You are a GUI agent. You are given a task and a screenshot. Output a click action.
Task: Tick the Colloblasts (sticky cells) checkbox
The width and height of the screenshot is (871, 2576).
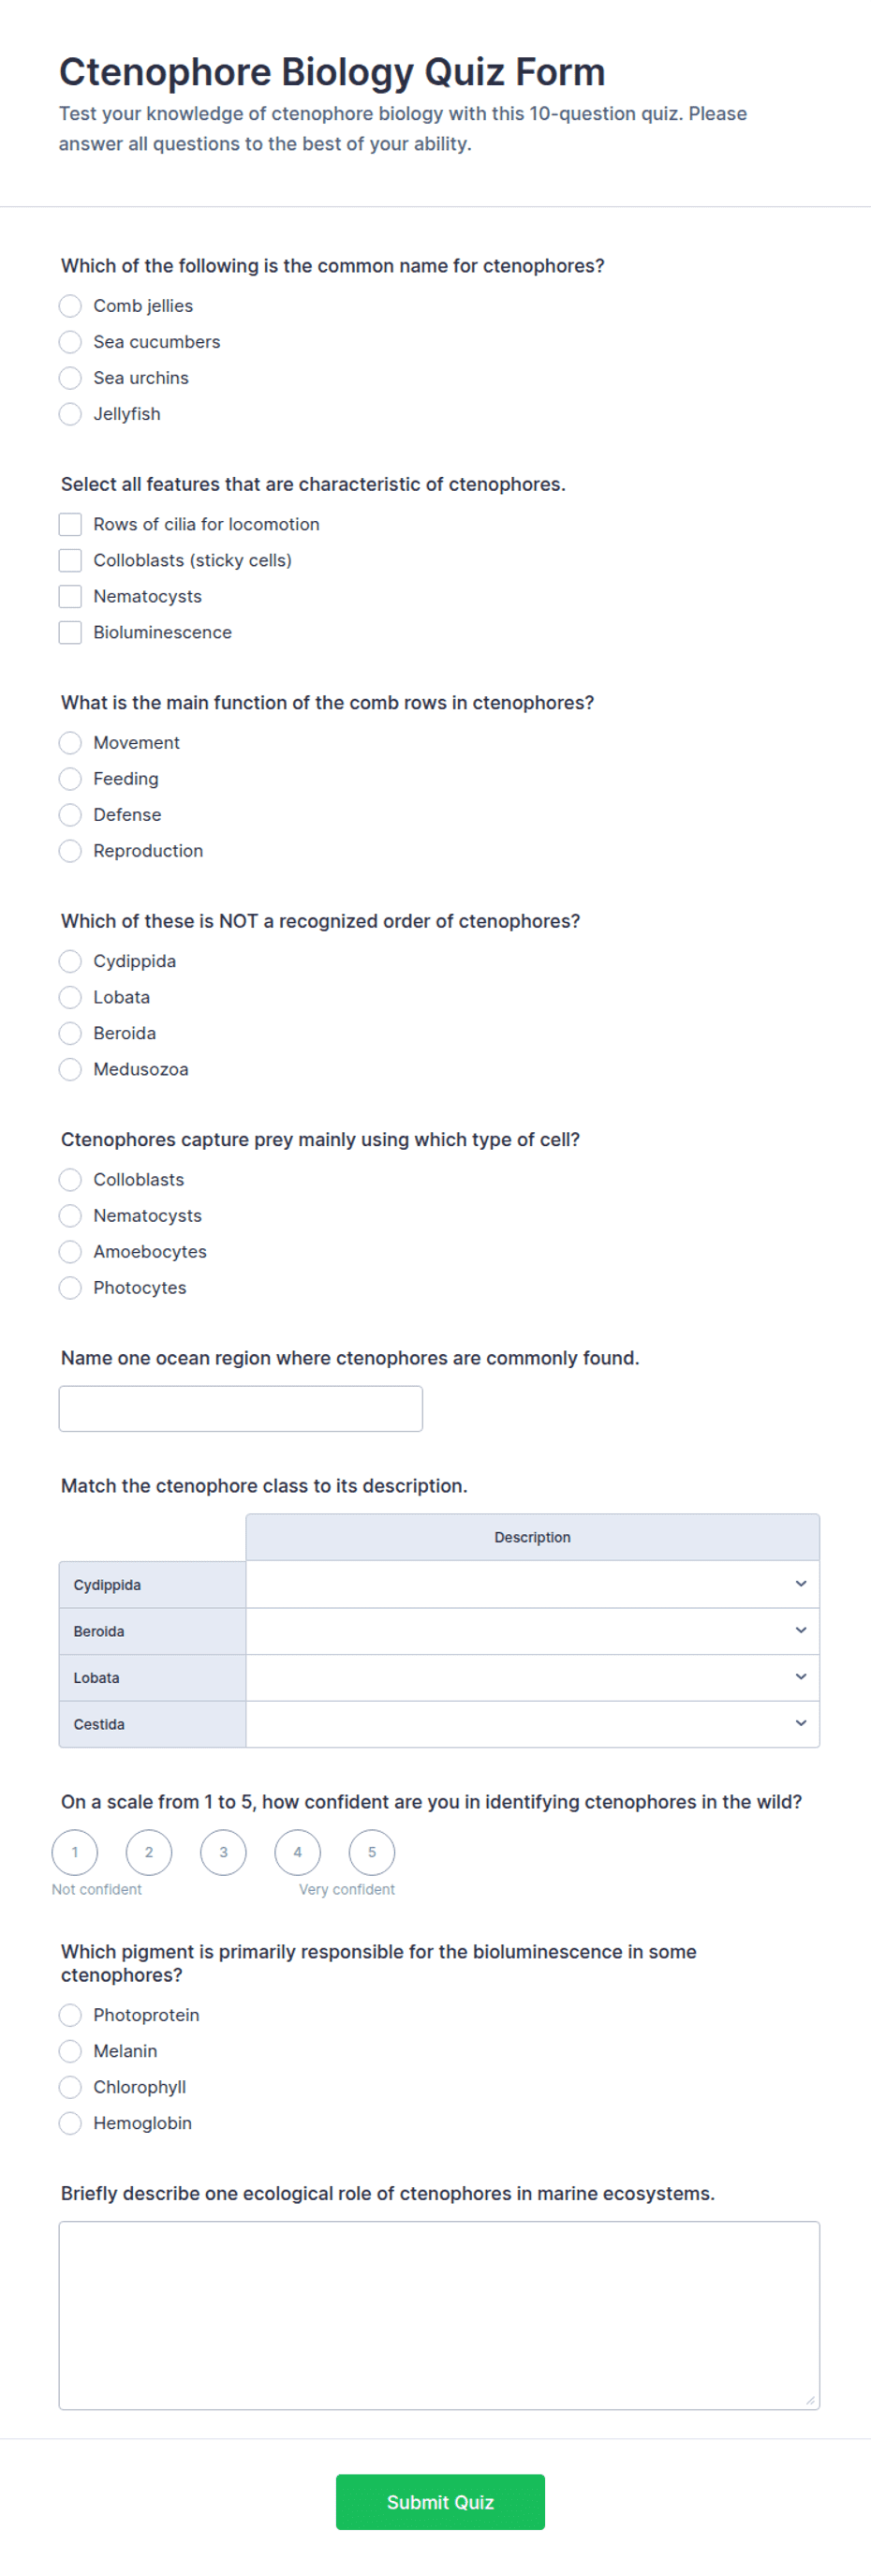pos(70,560)
